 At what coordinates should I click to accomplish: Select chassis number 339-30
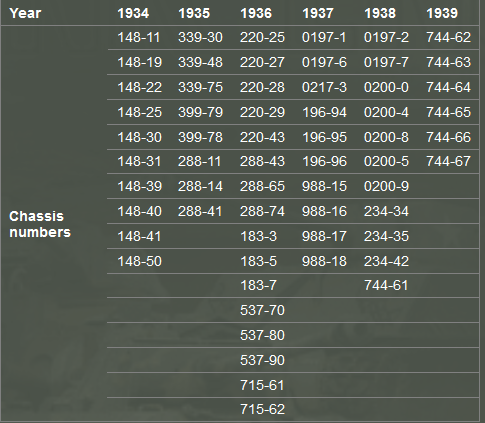pos(200,37)
